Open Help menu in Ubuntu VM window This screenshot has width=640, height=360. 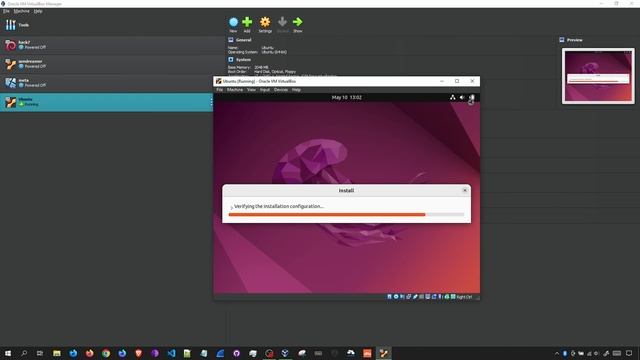point(296,90)
